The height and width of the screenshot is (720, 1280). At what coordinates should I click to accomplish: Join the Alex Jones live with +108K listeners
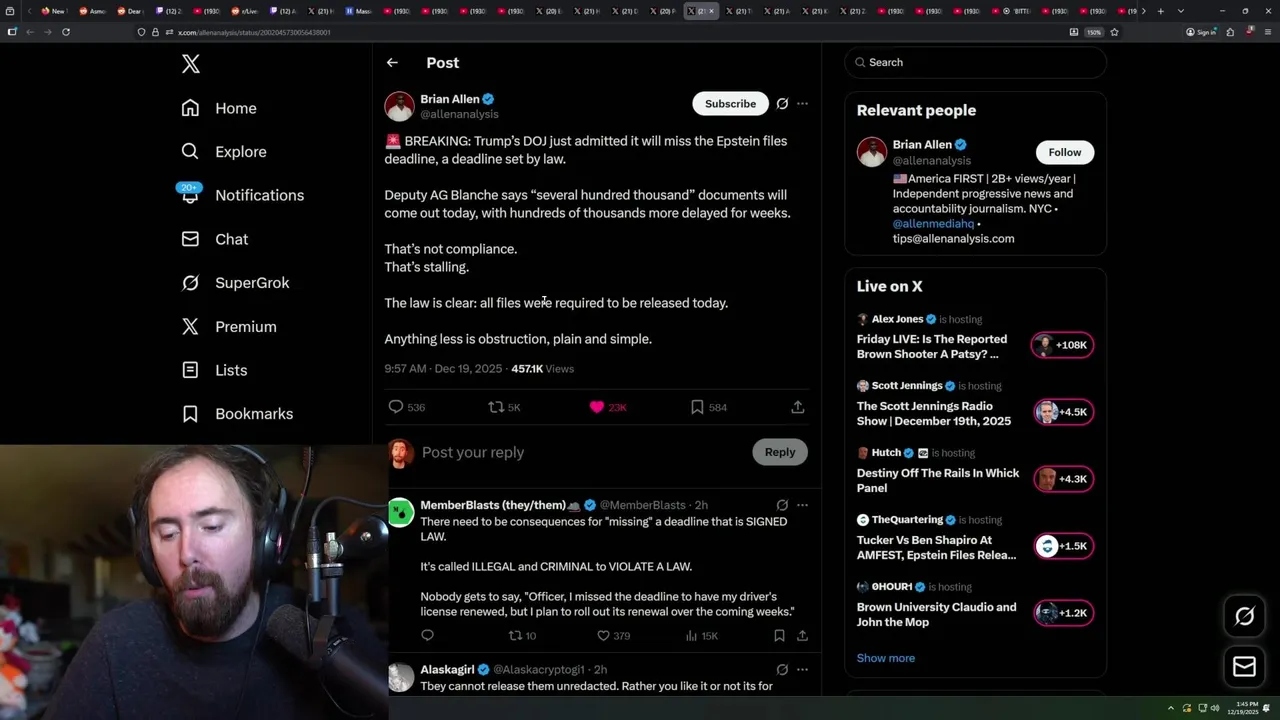[1062, 345]
